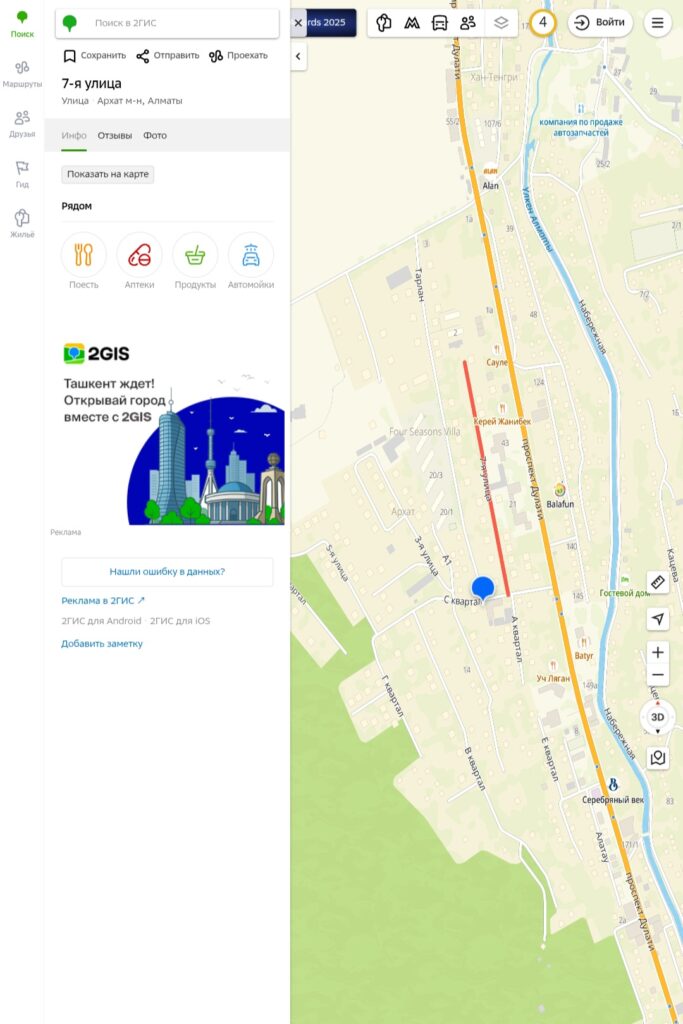The width and height of the screenshot is (683, 1024).
Task: Toggle the metro layer icon
Action: tap(411, 23)
